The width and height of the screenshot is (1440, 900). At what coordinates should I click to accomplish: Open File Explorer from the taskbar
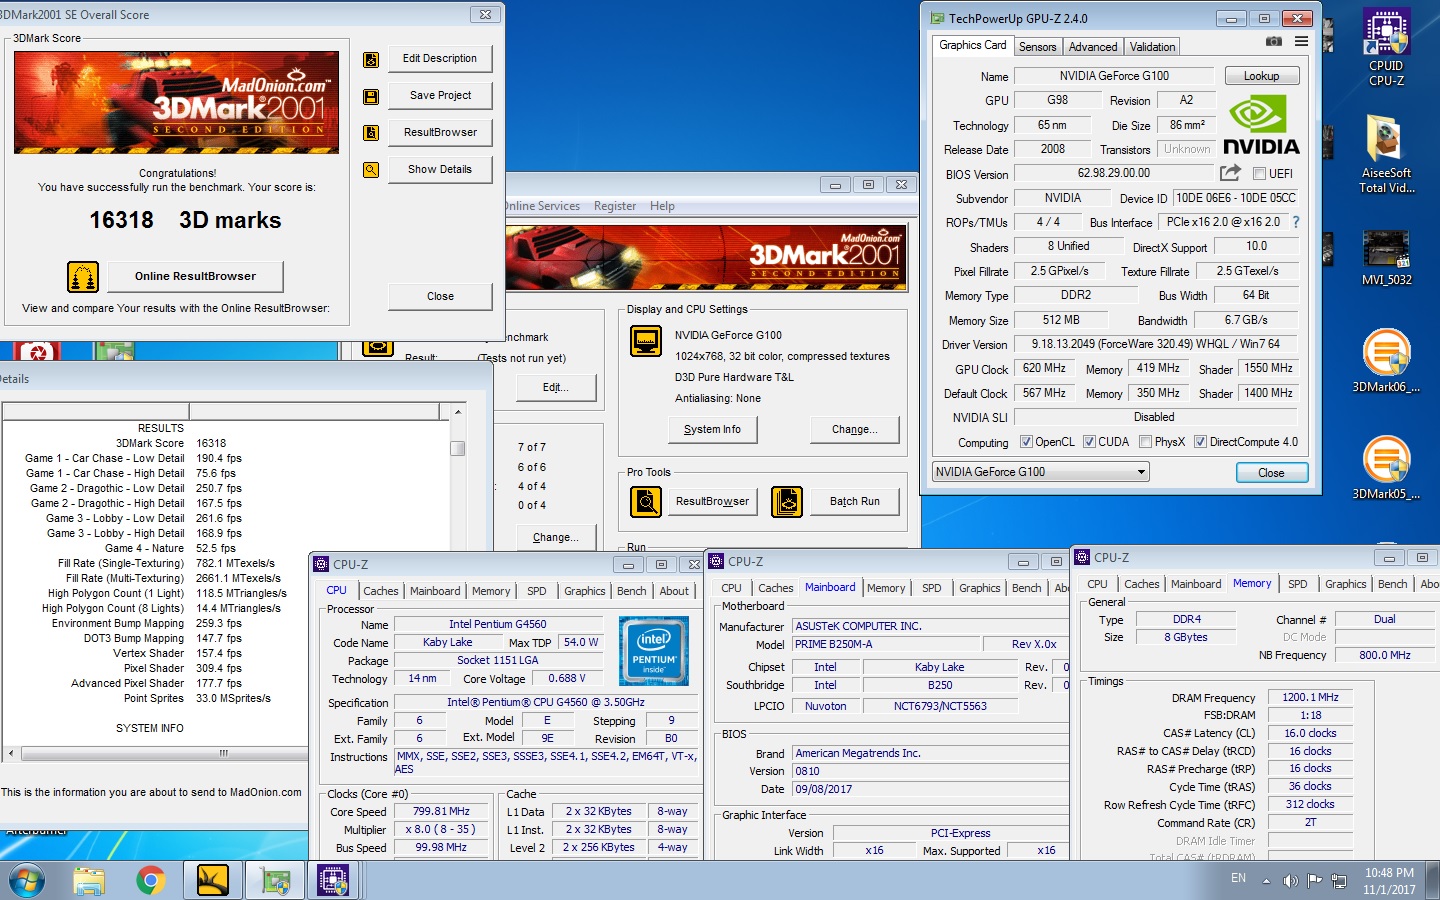pyautogui.click(x=89, y=881)
